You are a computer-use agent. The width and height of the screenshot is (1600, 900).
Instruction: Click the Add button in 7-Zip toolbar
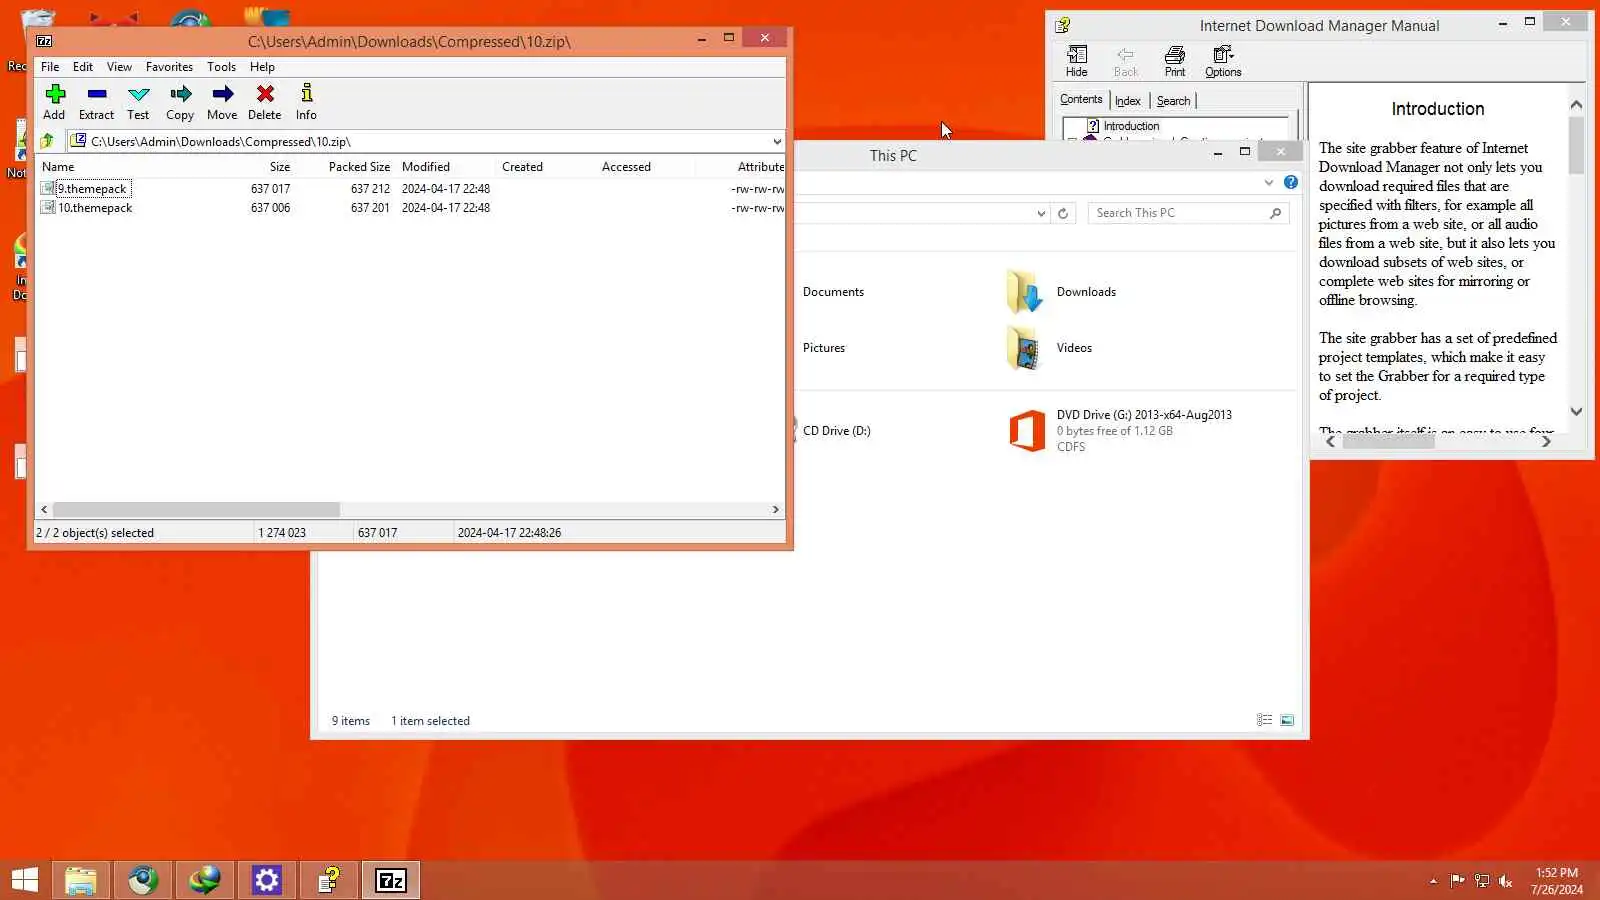[x=54, y=102]
